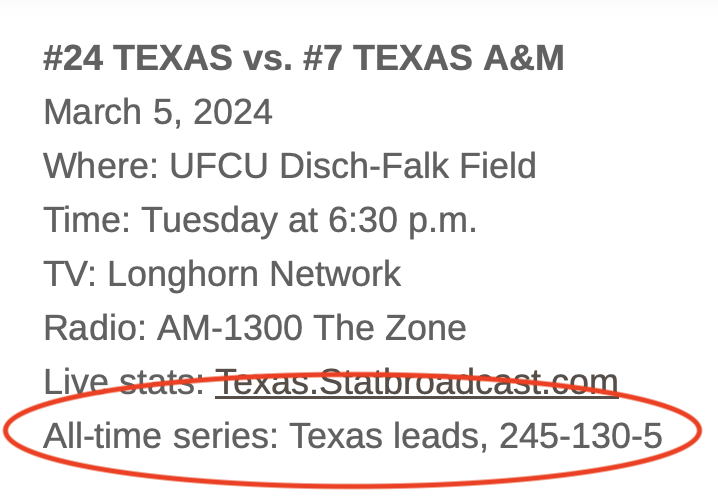The height and width of the screenshot is (498, 718).
Task: Click the "TV:" label
Action: 70,274
